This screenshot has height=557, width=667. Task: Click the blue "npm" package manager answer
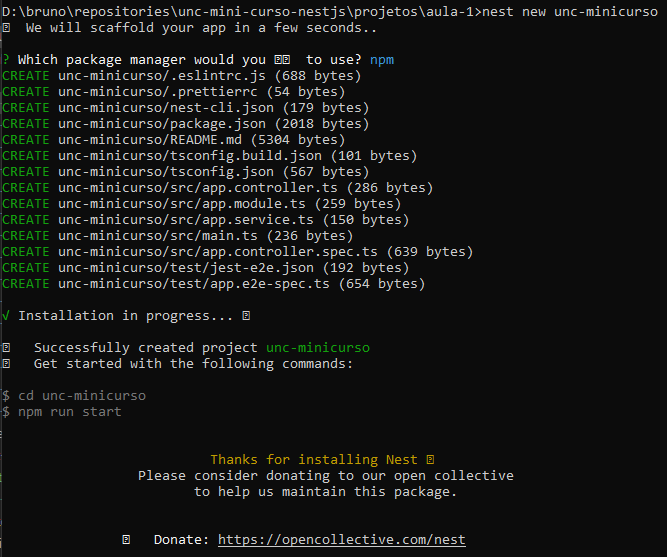pos(382,60)
